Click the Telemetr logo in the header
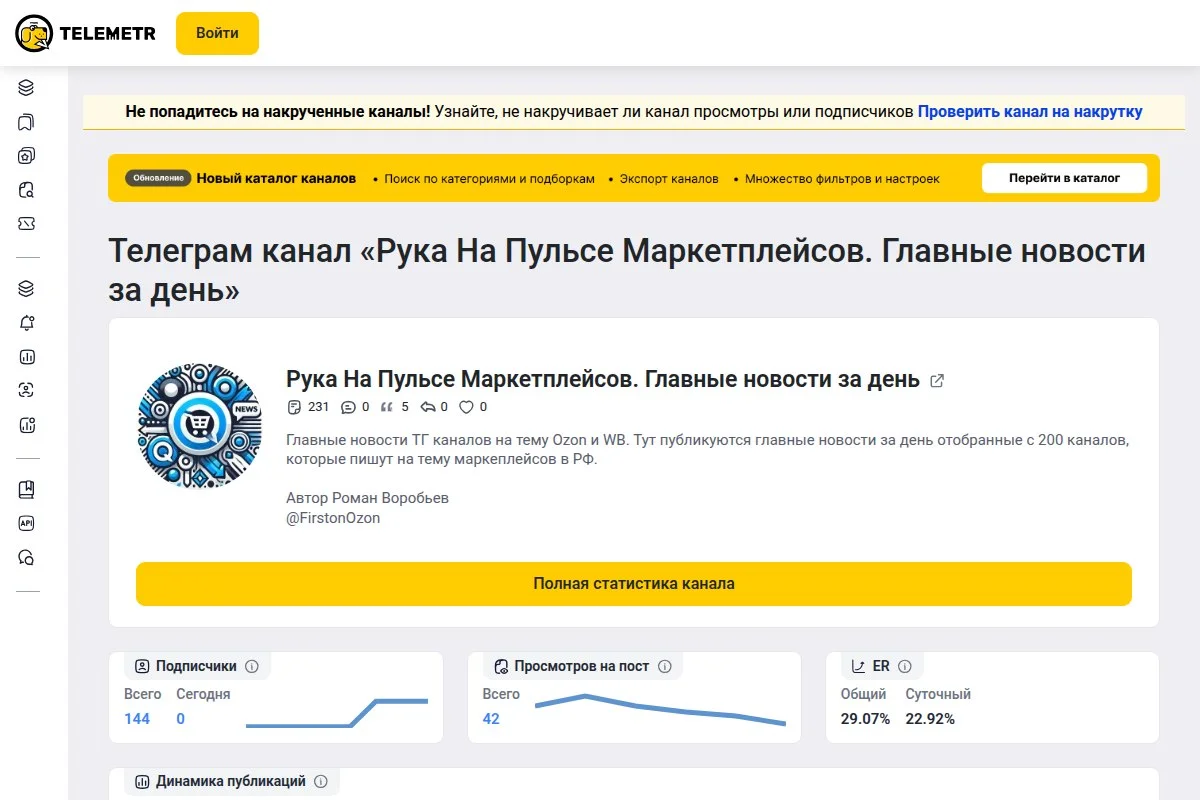The width and height of the screenshot is (1200, 800). click(86, 34)
